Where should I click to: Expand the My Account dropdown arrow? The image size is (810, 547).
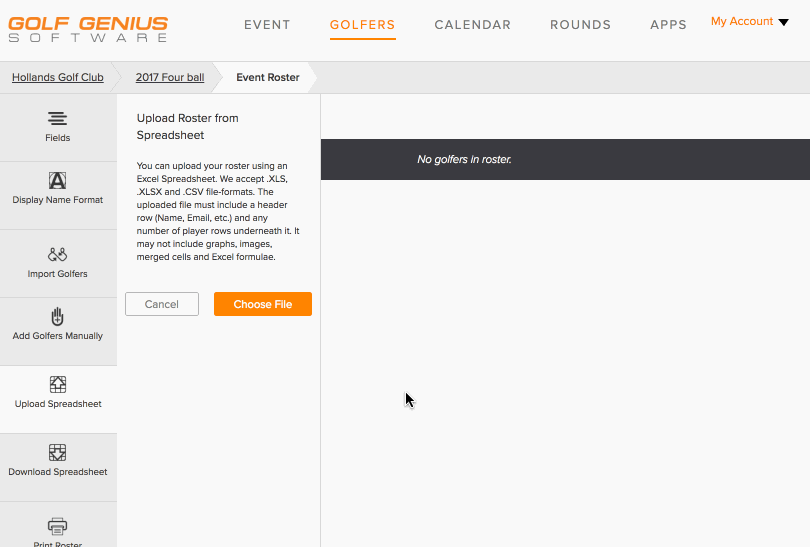783,22
